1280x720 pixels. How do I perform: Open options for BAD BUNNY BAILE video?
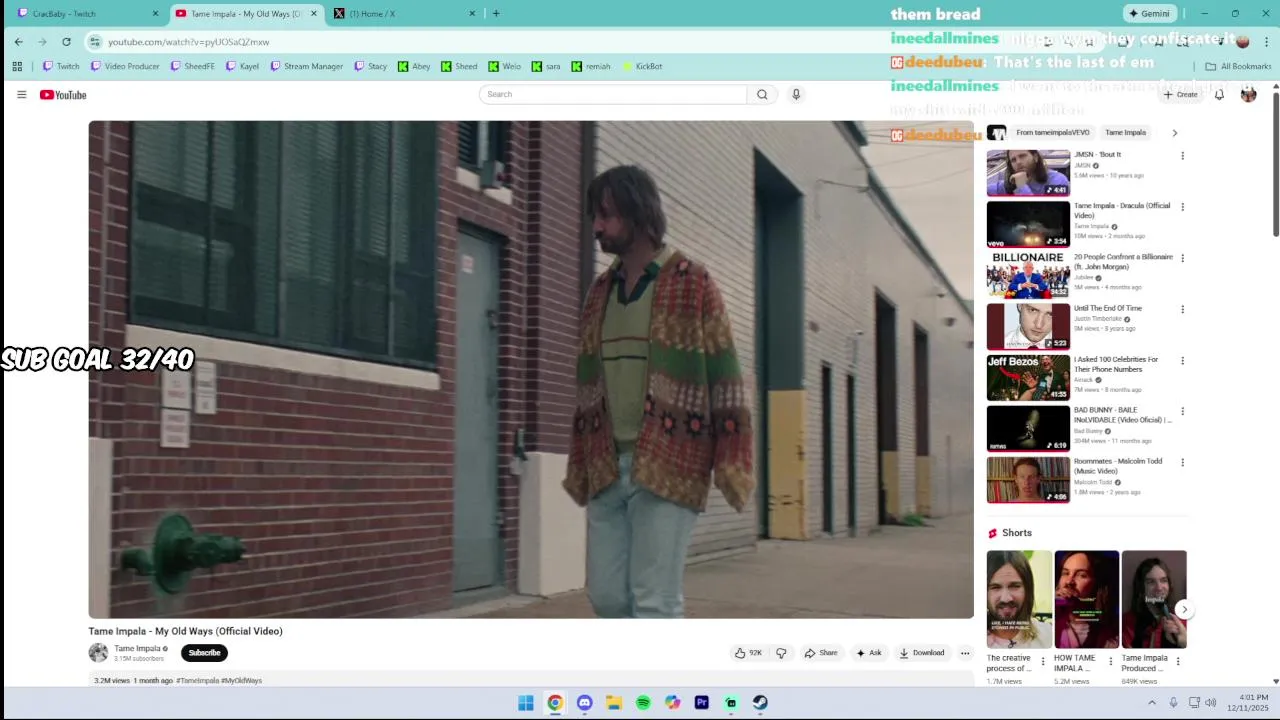coord(1182,411)
